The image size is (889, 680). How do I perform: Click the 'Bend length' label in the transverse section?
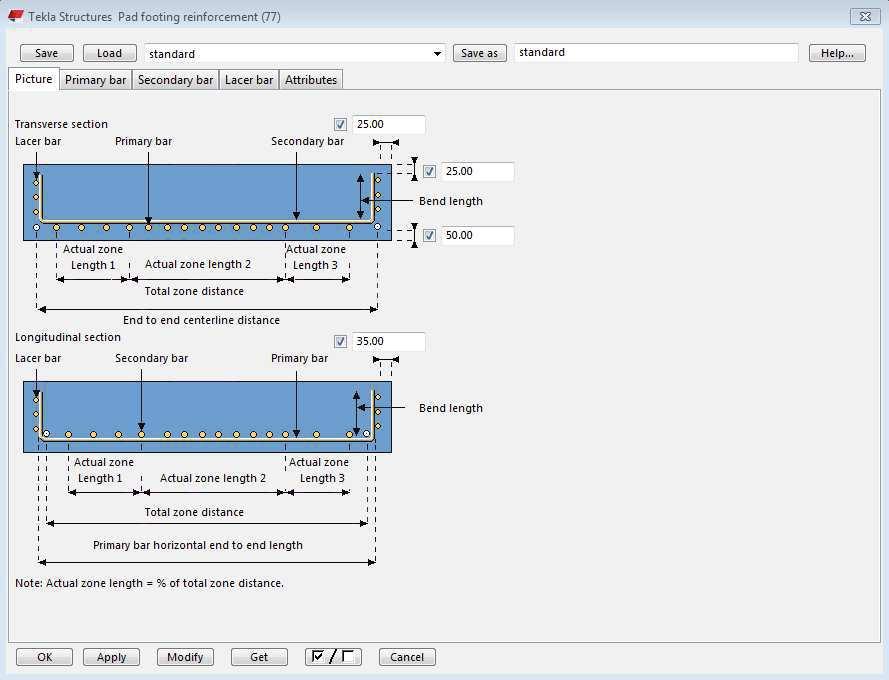click(451, 201)
